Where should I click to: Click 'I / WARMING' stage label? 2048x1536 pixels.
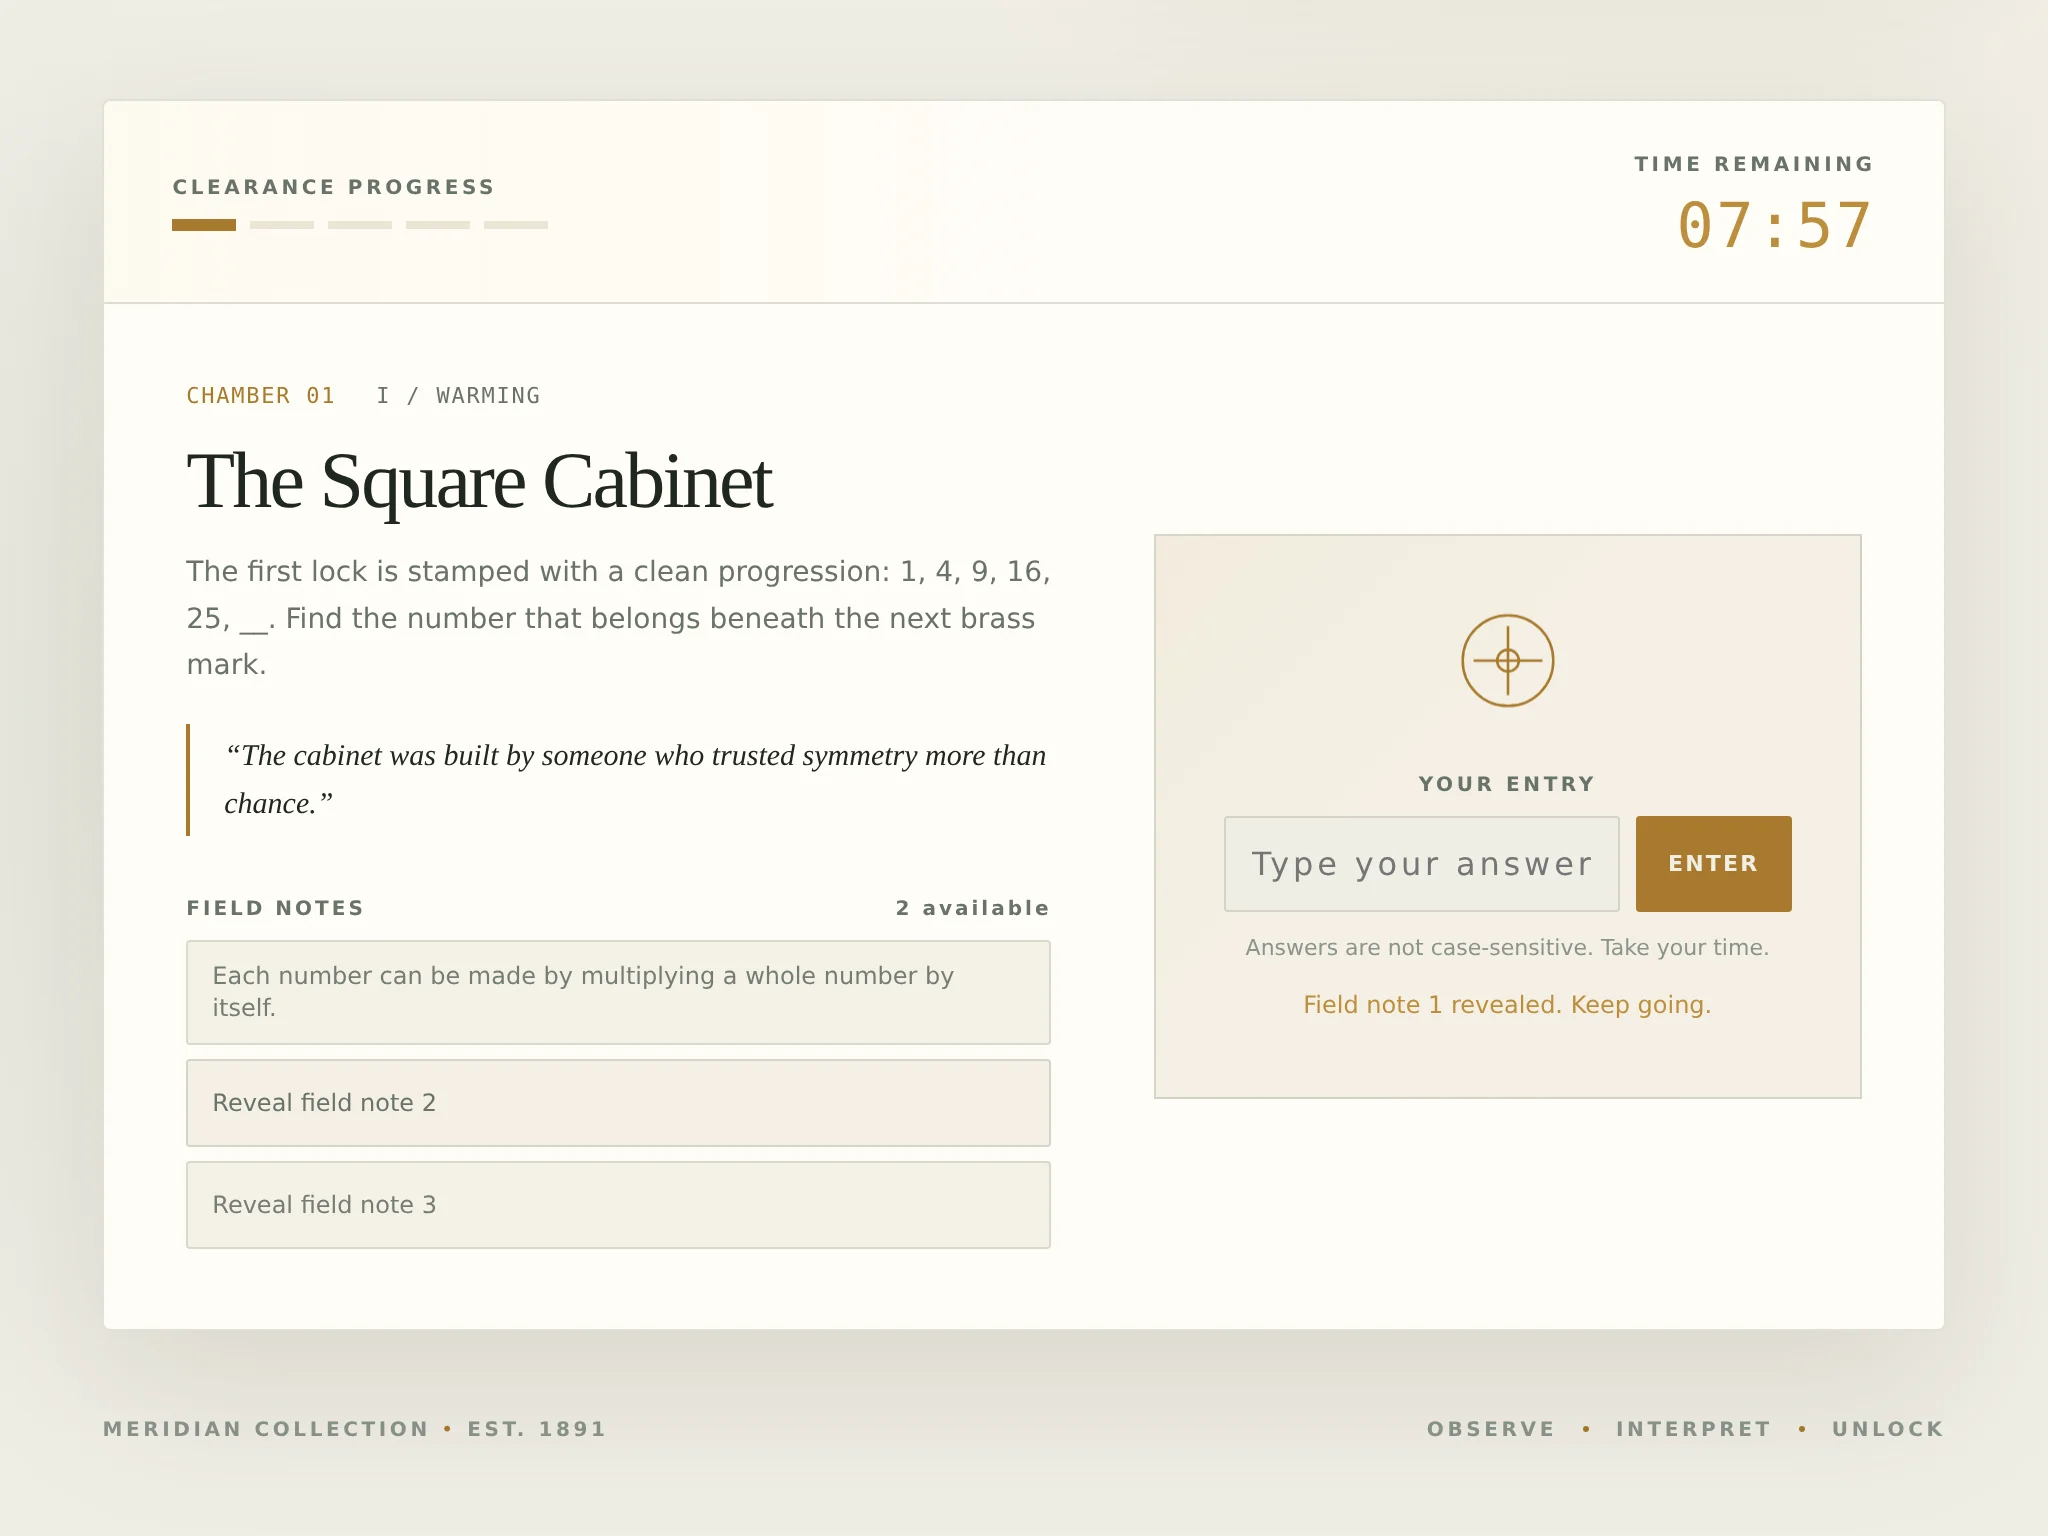coord(458,395)
